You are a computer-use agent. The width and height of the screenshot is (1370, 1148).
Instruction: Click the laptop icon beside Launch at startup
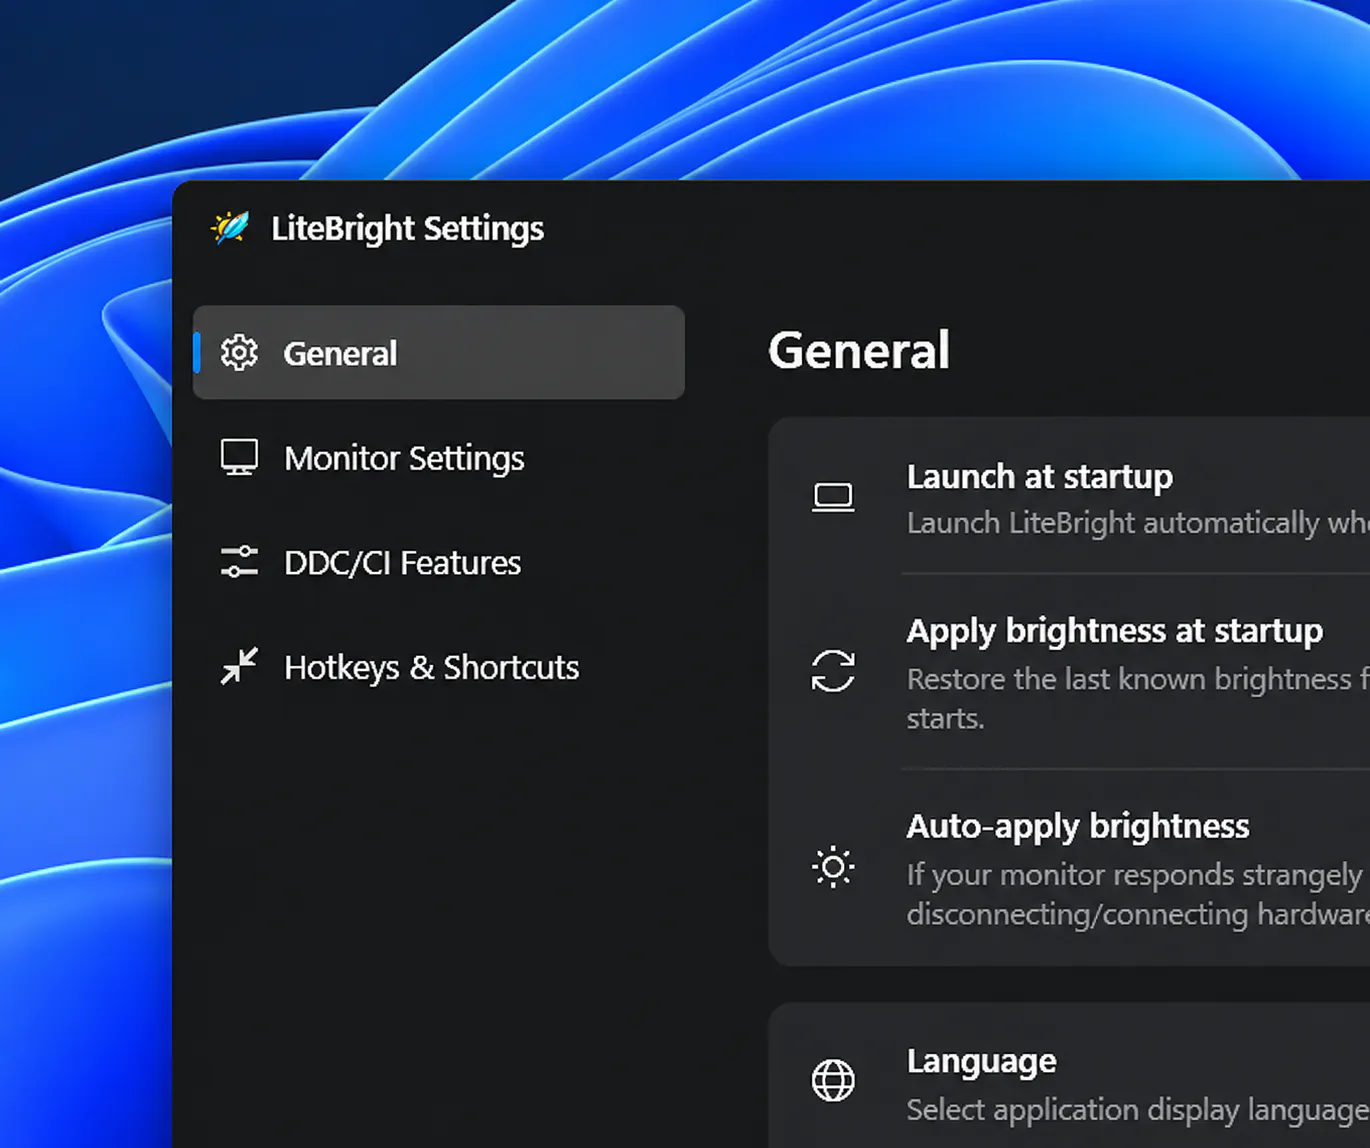833,497
